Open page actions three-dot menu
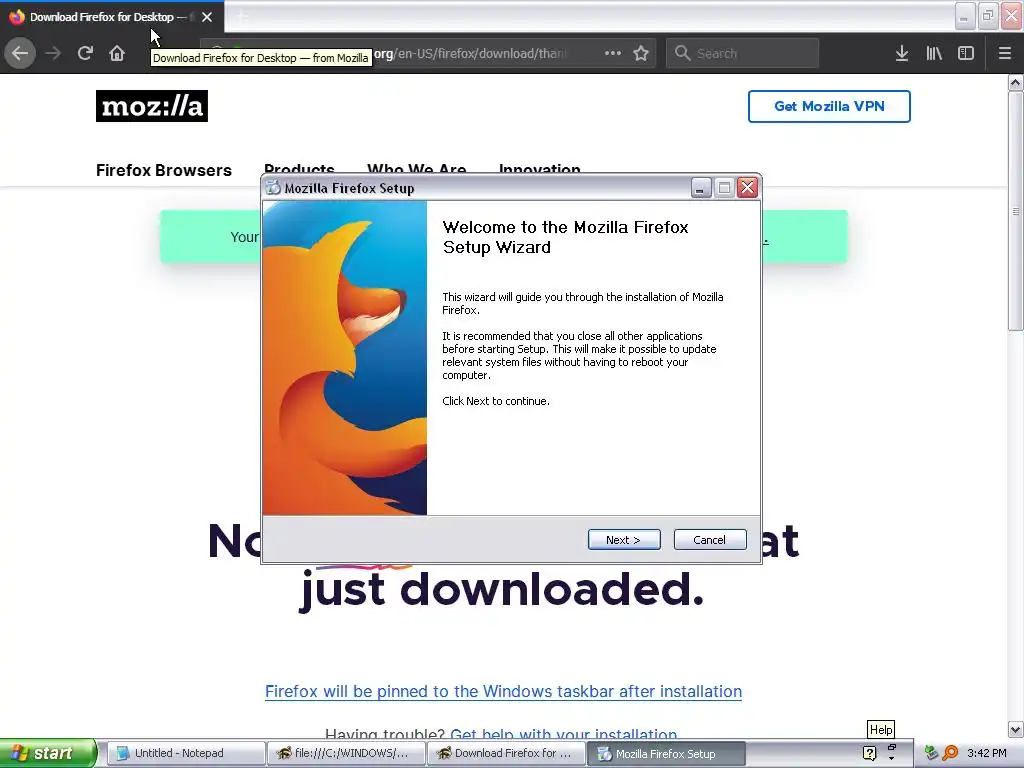This screenshot has height=768, width=1024. tap(613, 53)
